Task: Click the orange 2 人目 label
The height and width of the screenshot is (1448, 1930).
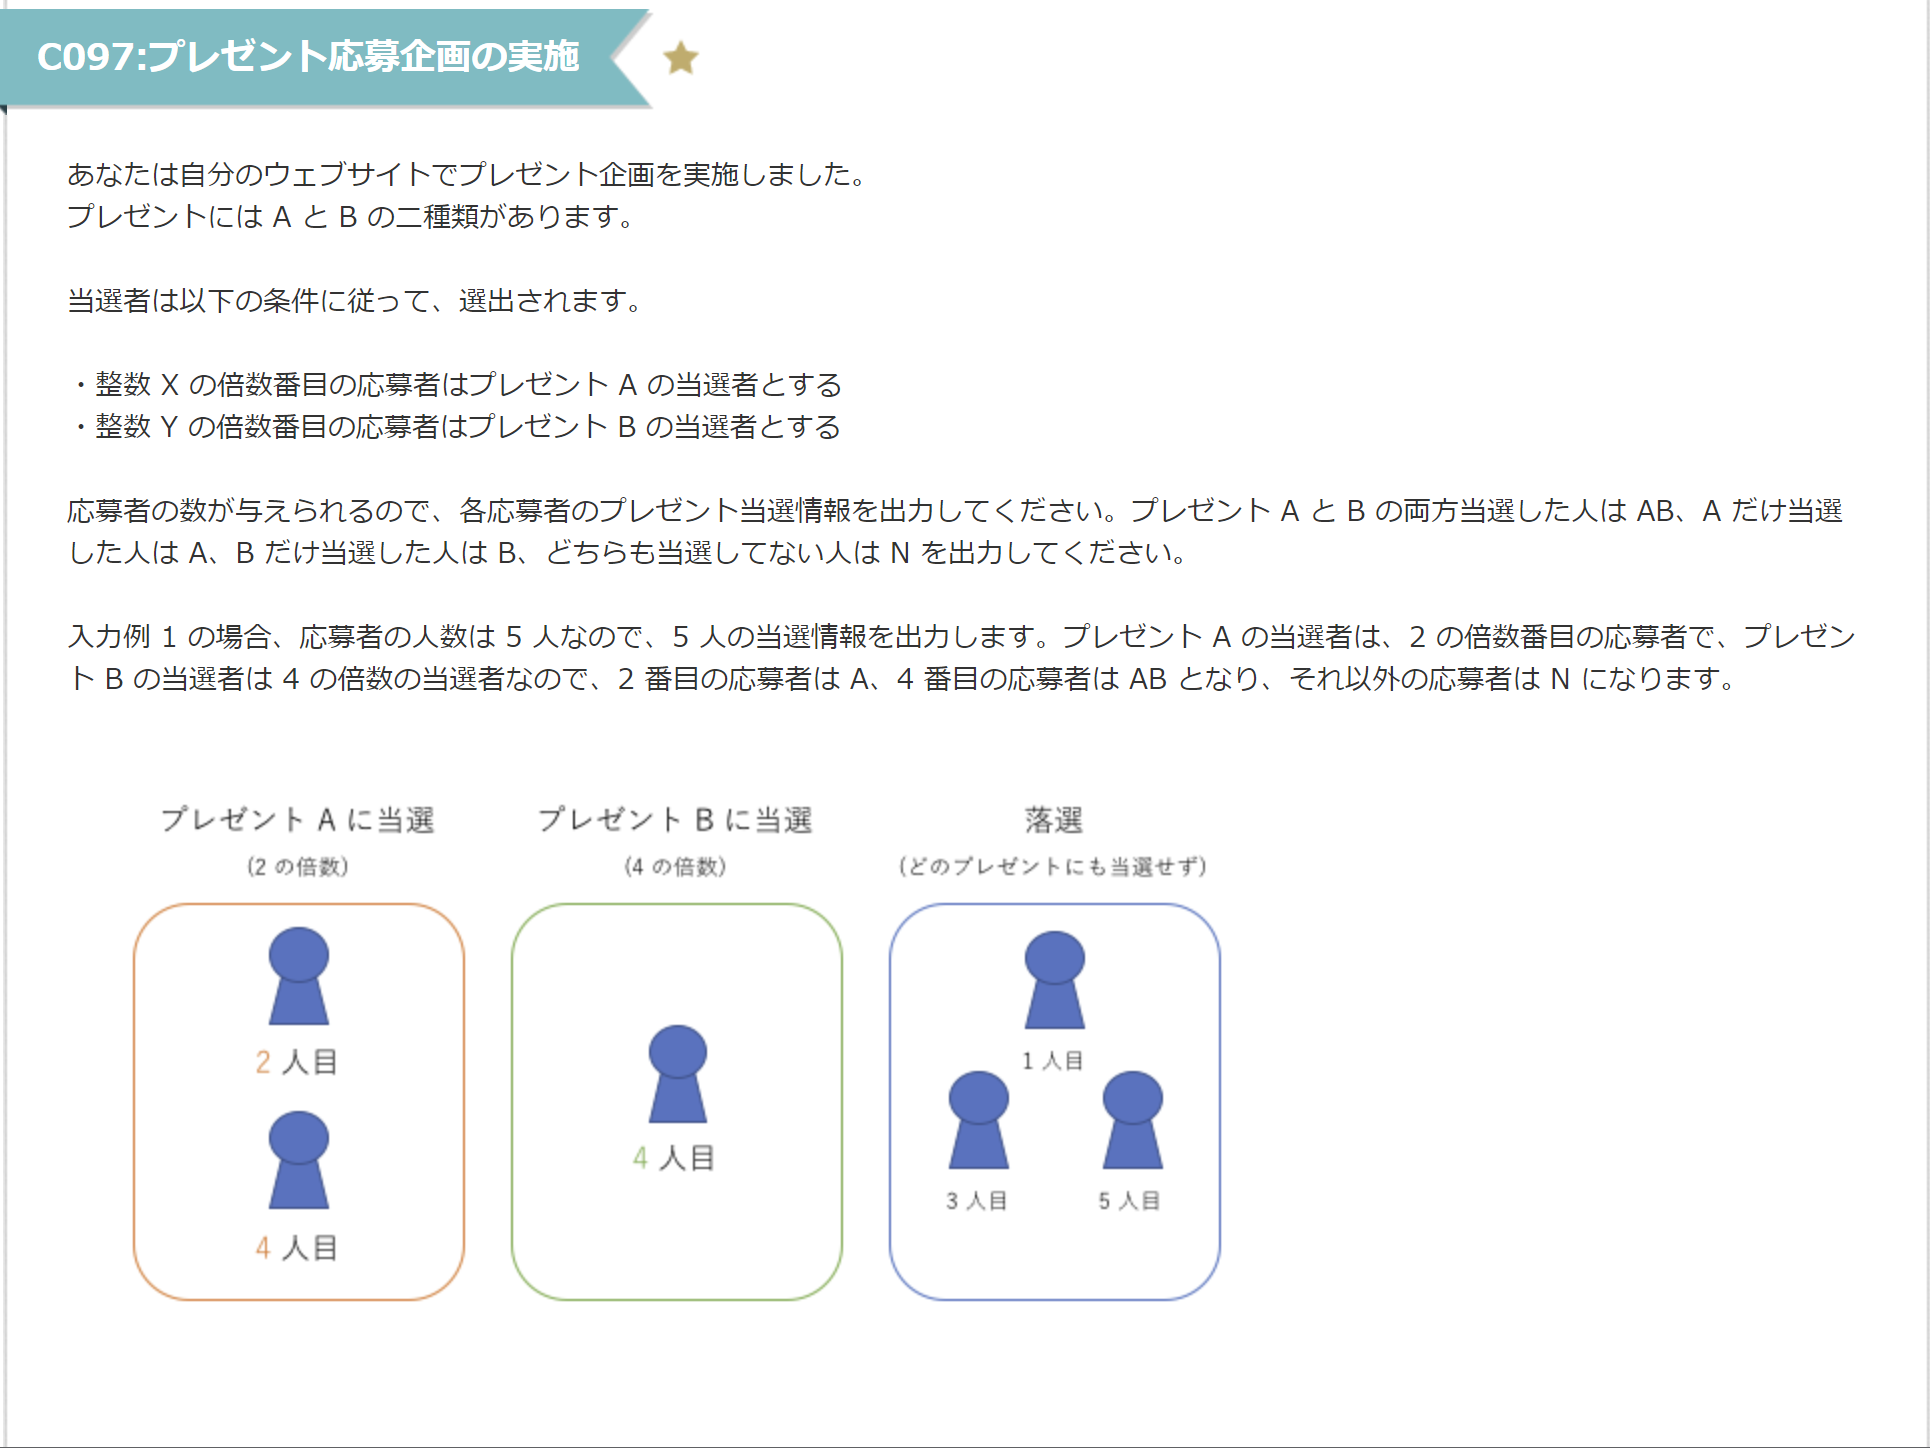Action: click(296, 1062)
